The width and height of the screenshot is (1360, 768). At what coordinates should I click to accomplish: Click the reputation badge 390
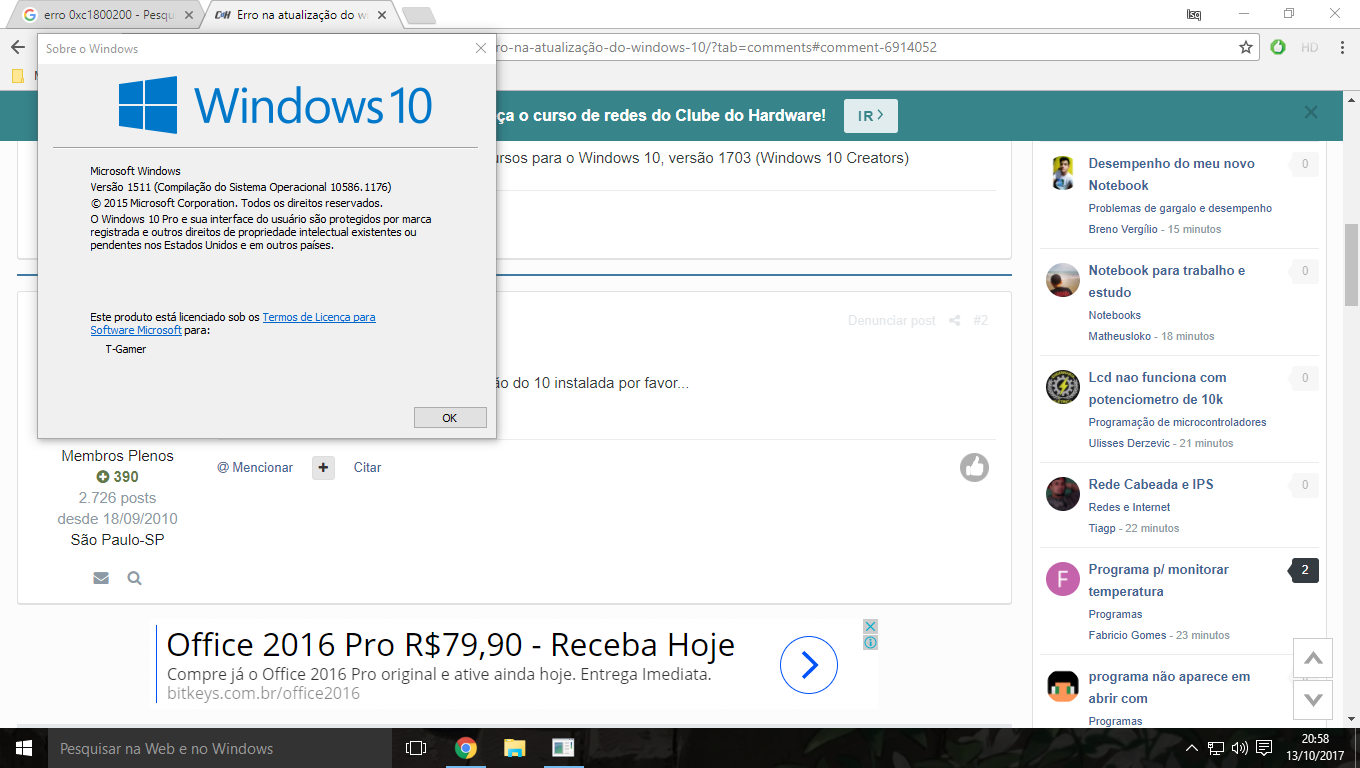(117, 477)
